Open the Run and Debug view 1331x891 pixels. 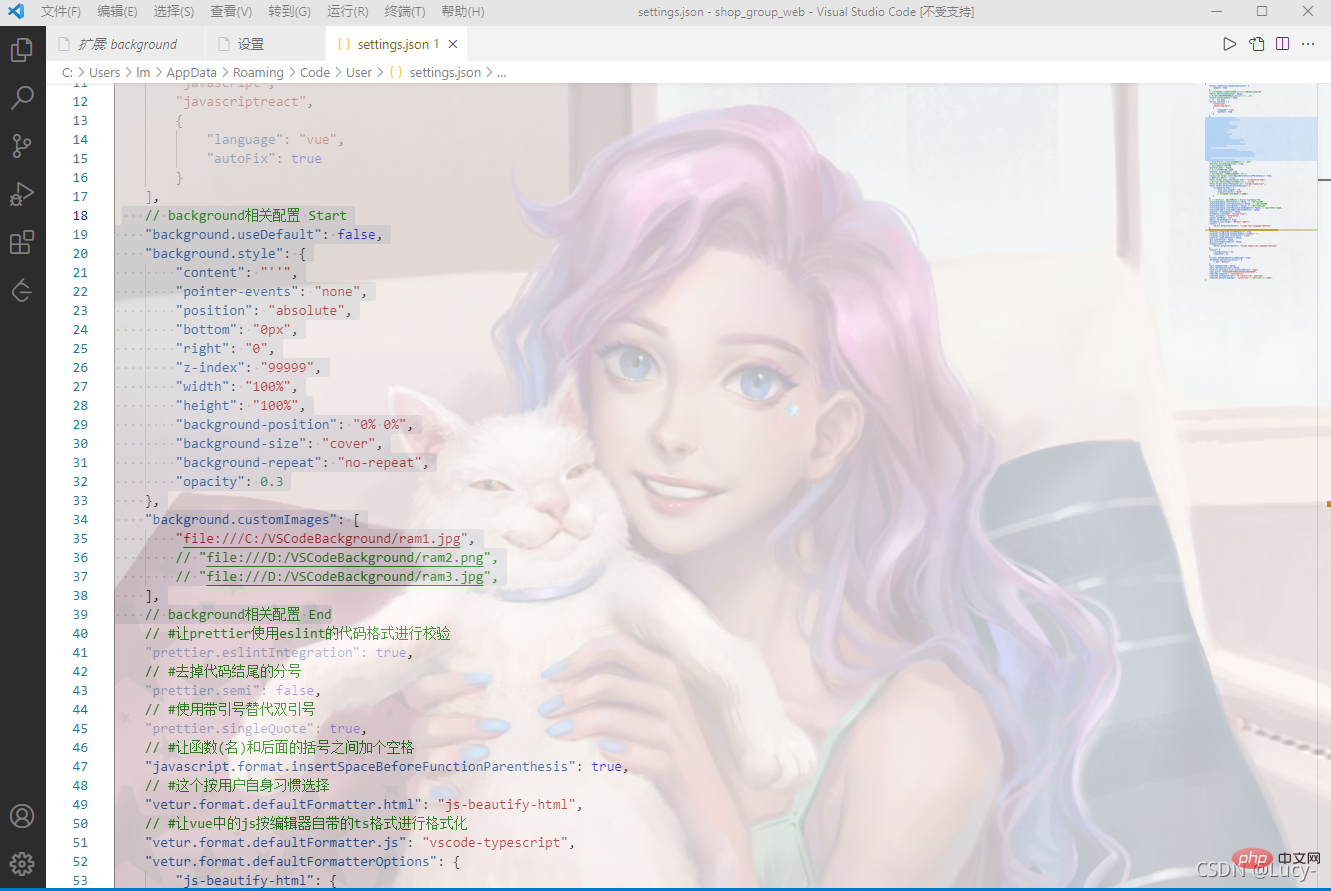[22, 194]
